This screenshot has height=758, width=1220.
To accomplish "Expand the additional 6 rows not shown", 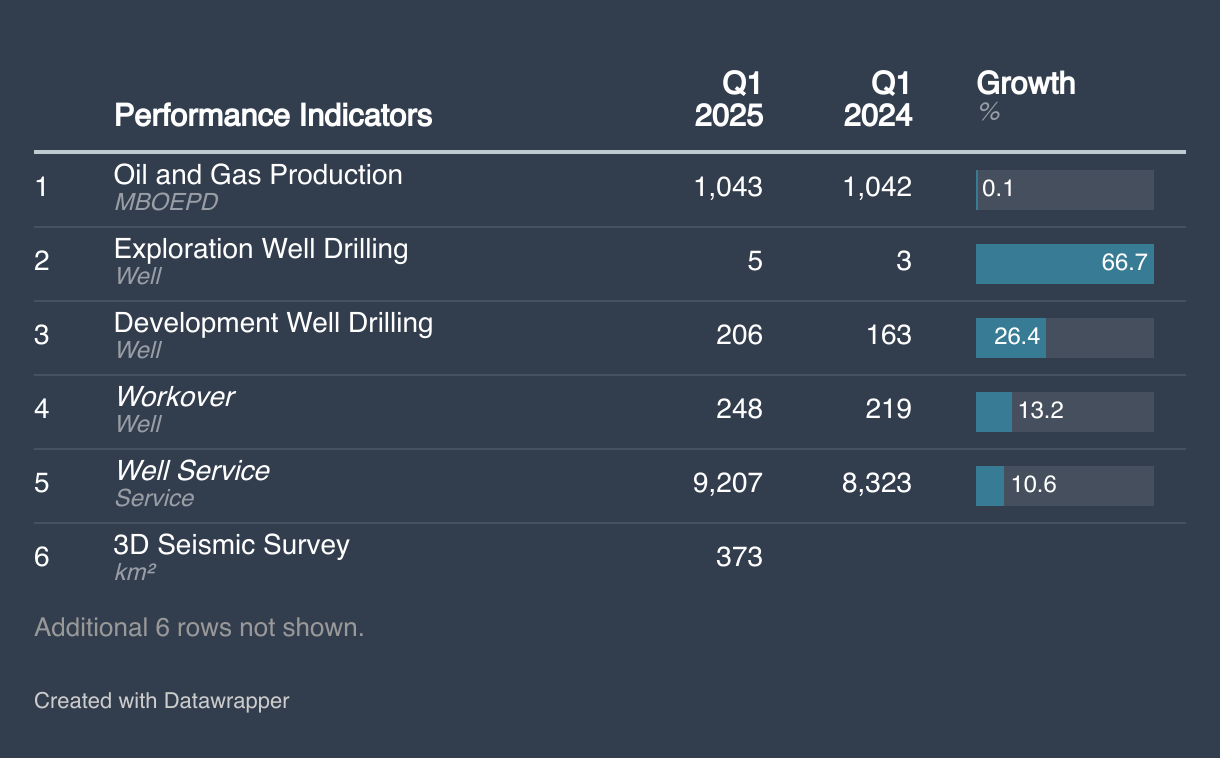I will click(199, 628).
